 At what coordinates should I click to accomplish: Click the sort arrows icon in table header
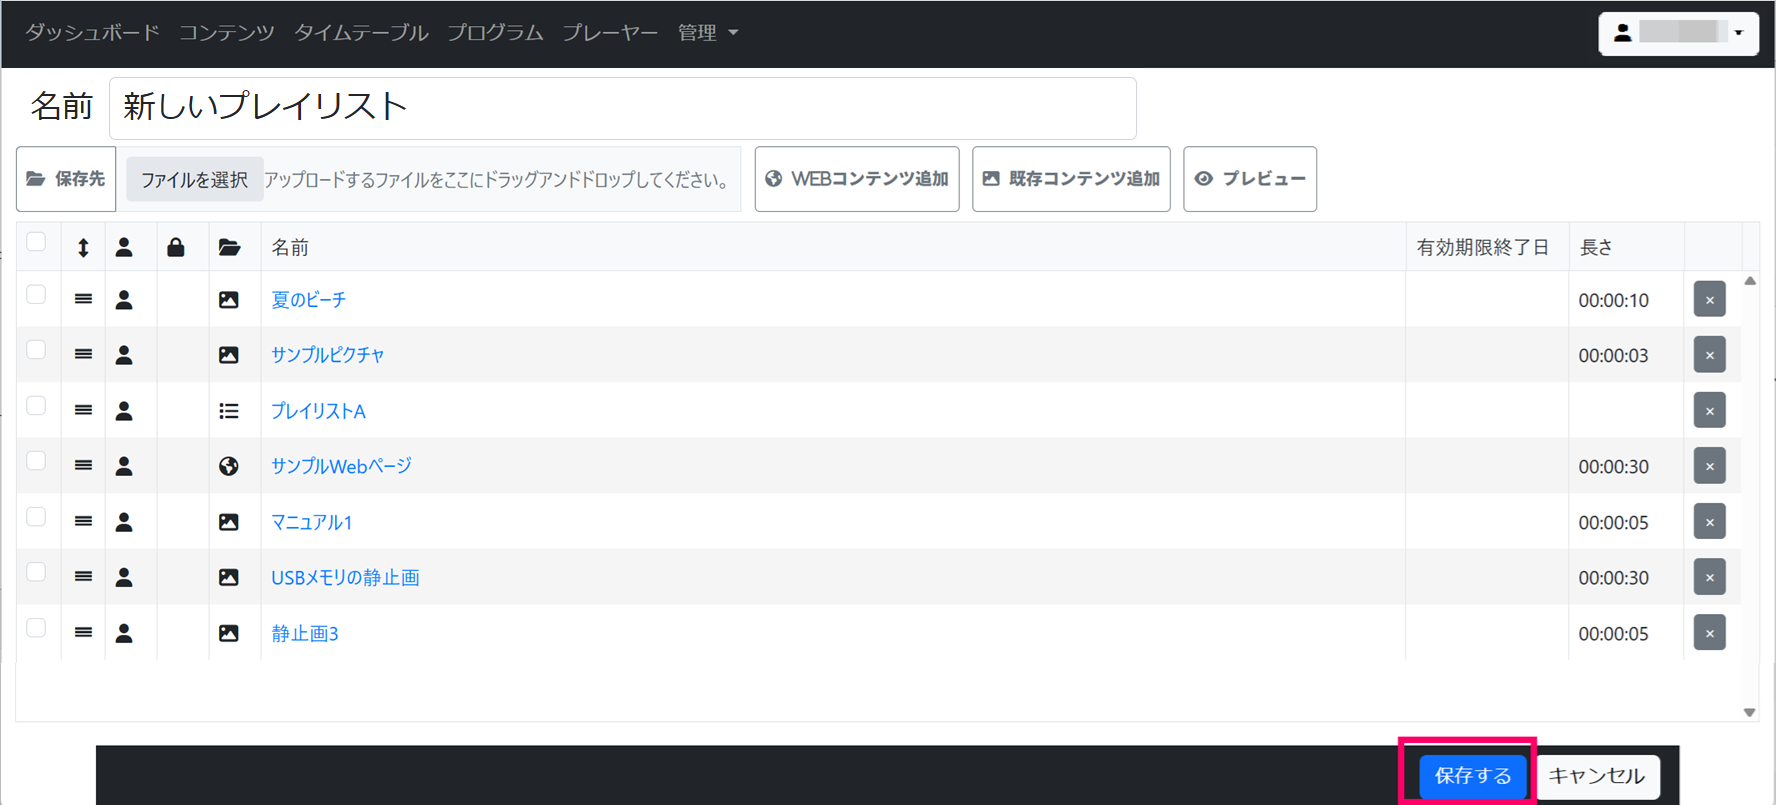point(83,248)
